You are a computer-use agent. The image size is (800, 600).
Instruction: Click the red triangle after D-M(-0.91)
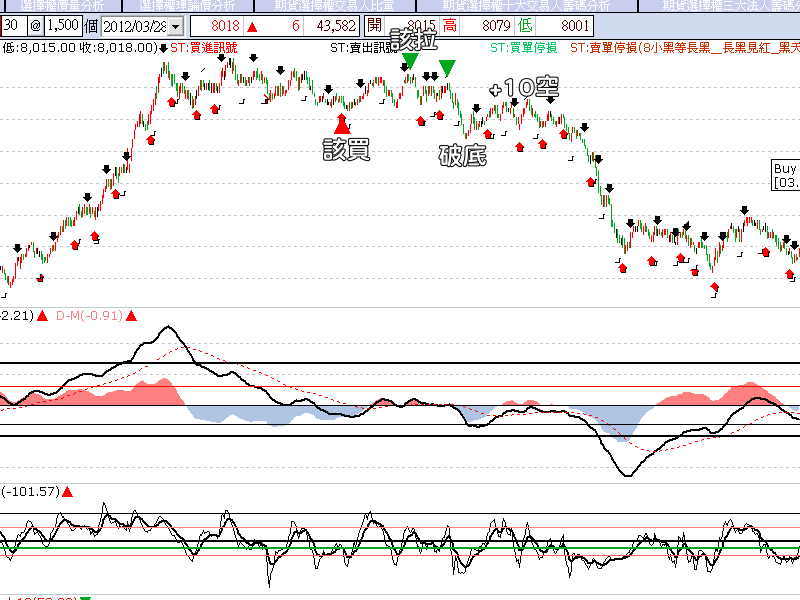(132, 316)
